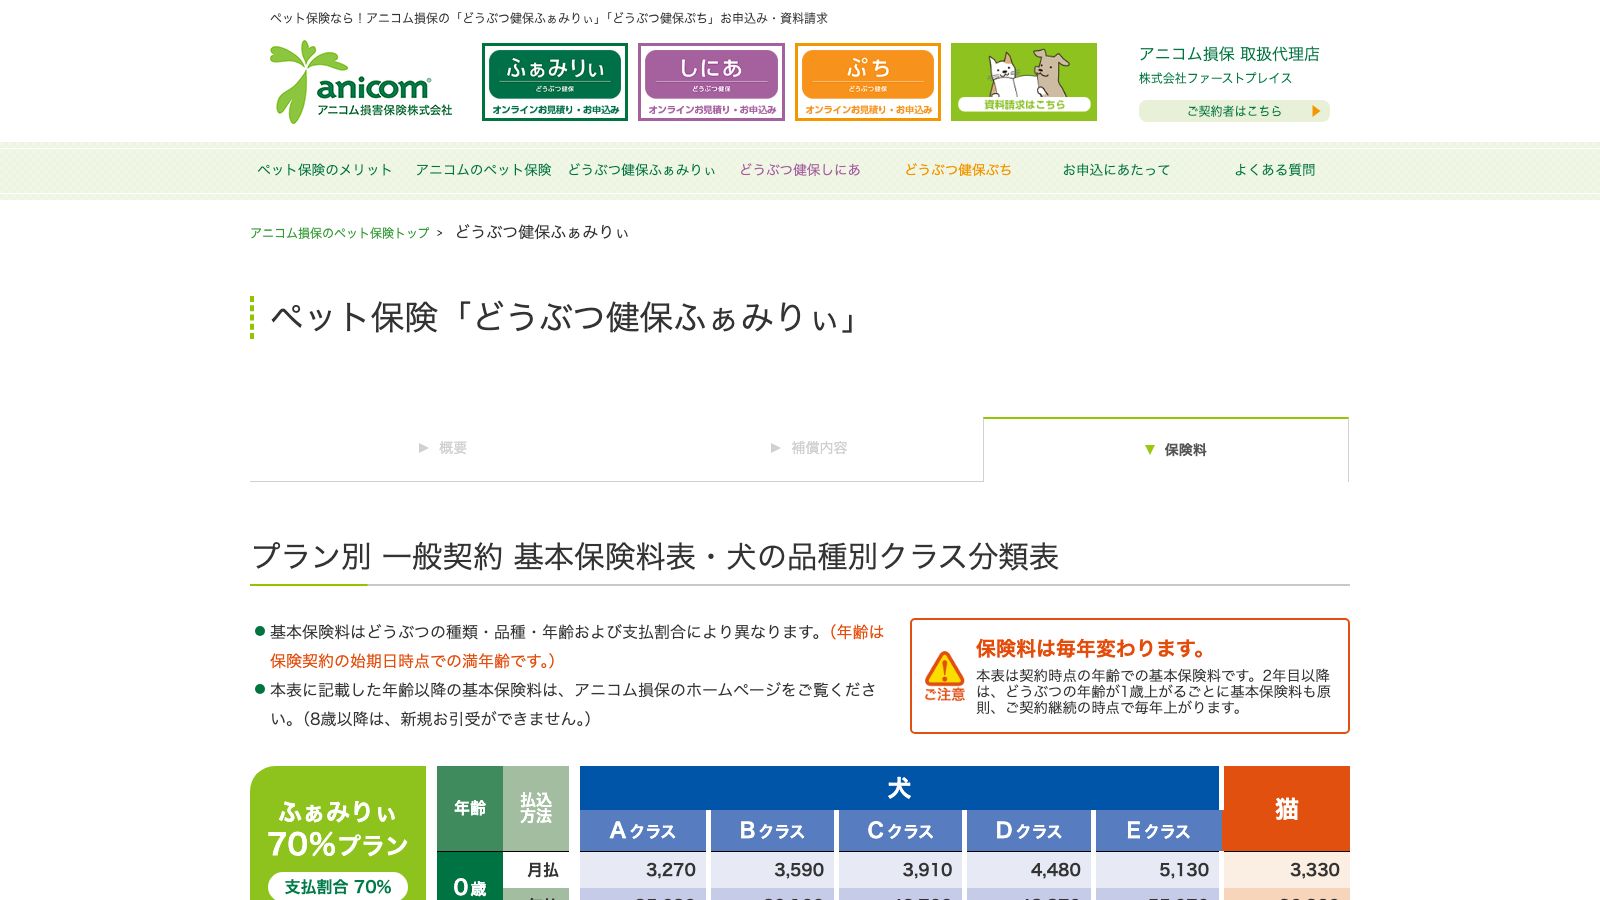Click the ふぁみりぃ70%プラン green label

tap(338, 828)
